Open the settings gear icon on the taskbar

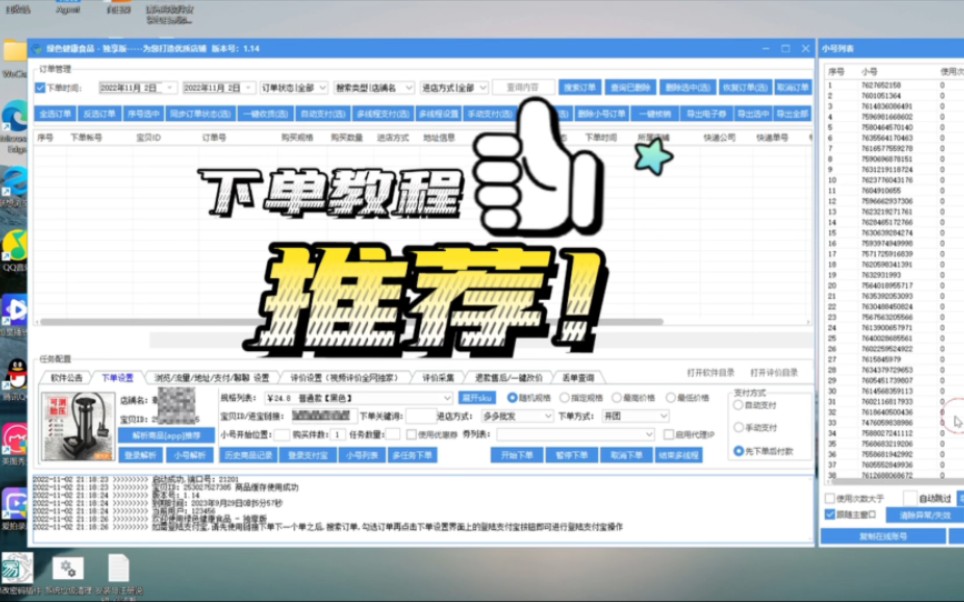coord(66,567)
